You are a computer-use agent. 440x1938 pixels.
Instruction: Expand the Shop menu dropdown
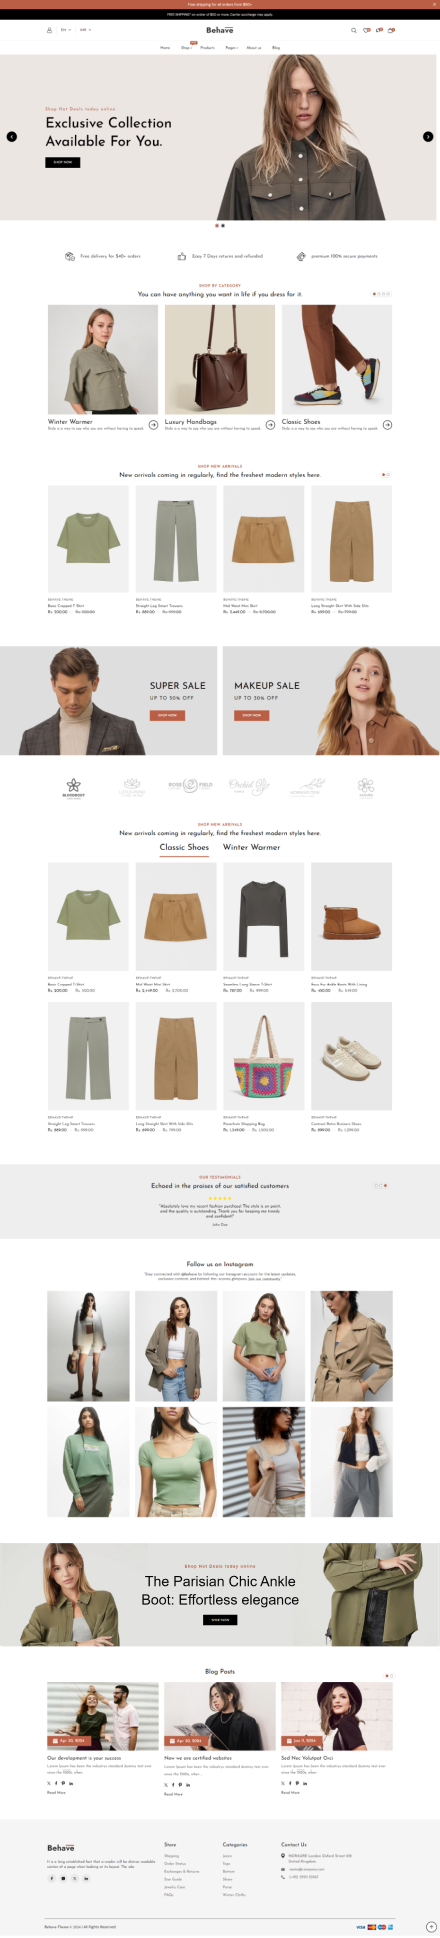[x=186, y=47]
